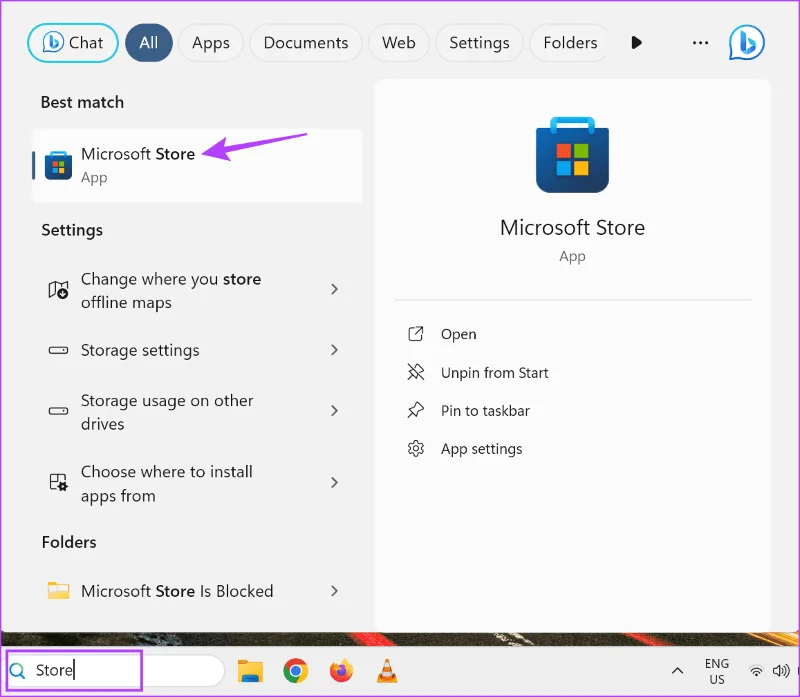The image size is (800, 697).
Task: Click the Storage settings drive icon
Action: pyautogui.click(x=58, y=351)
